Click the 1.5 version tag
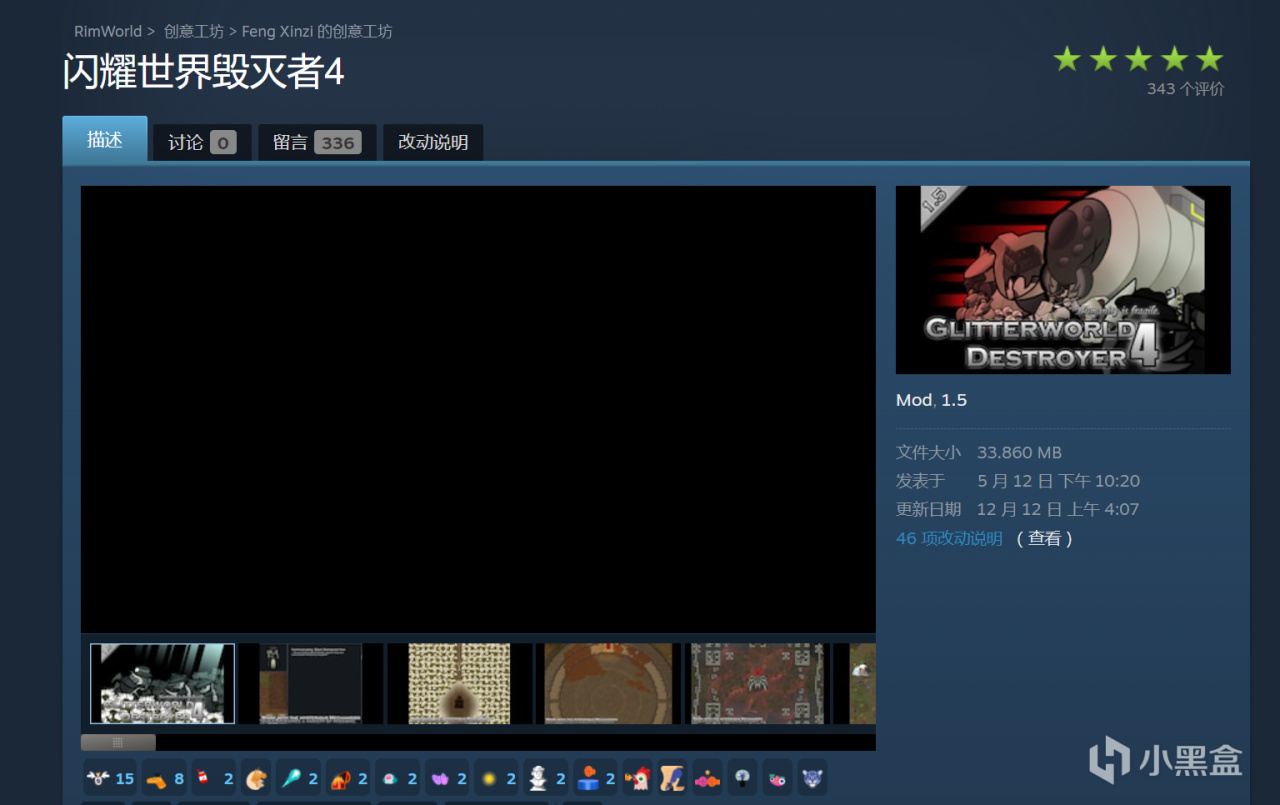 (954, 400)
